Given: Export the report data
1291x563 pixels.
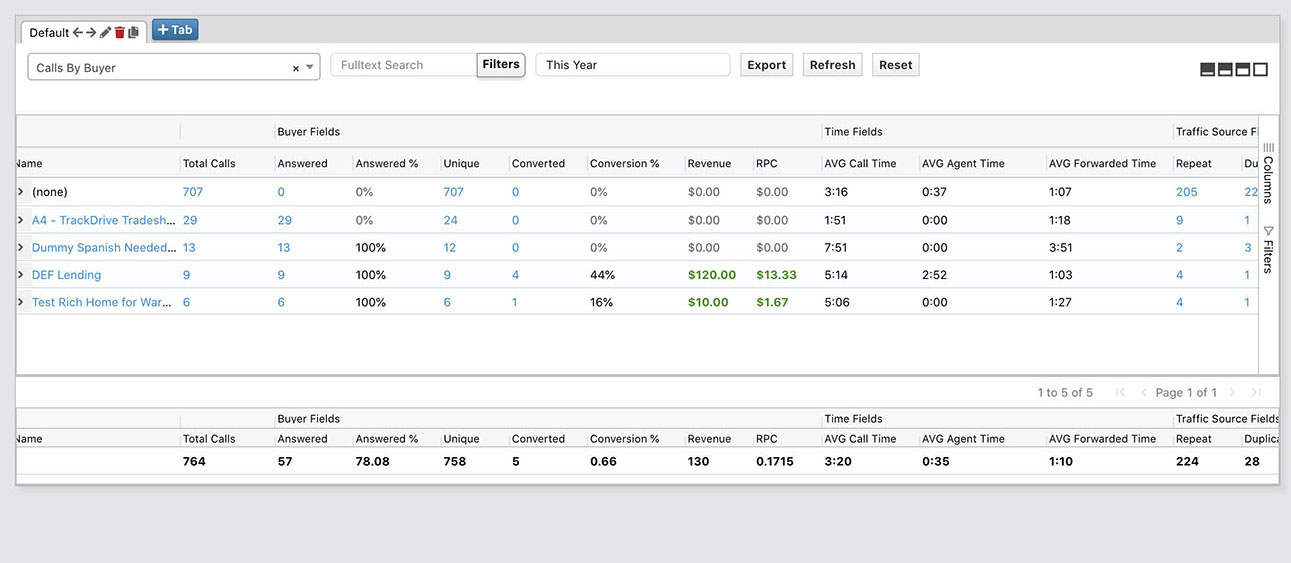Looking at the screenshot, I should 767,65.
